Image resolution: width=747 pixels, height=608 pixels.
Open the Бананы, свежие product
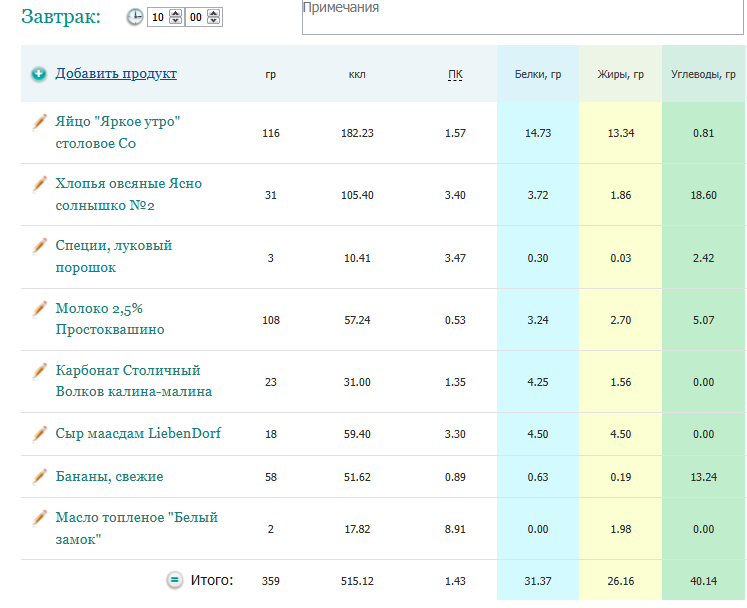(110, 476)
